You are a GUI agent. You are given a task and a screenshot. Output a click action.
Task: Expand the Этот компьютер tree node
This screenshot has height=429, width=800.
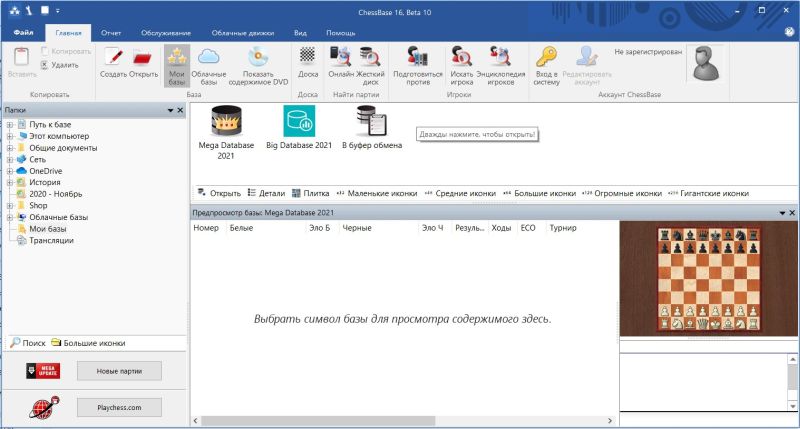9,136
